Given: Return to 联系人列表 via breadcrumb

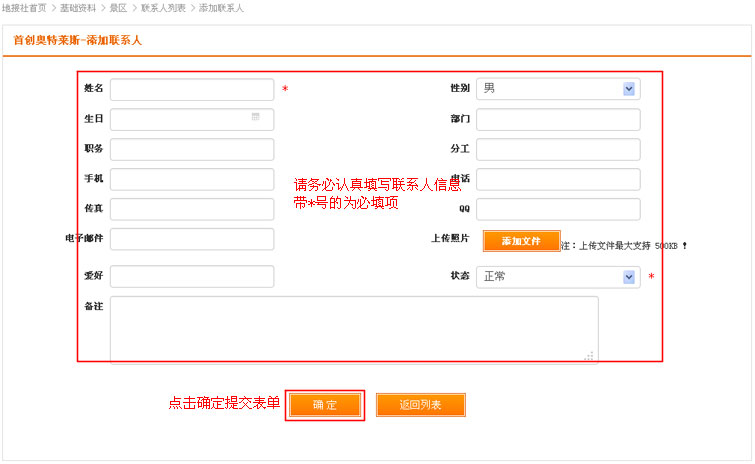Looking at the screenshot, I should [163, 7].
